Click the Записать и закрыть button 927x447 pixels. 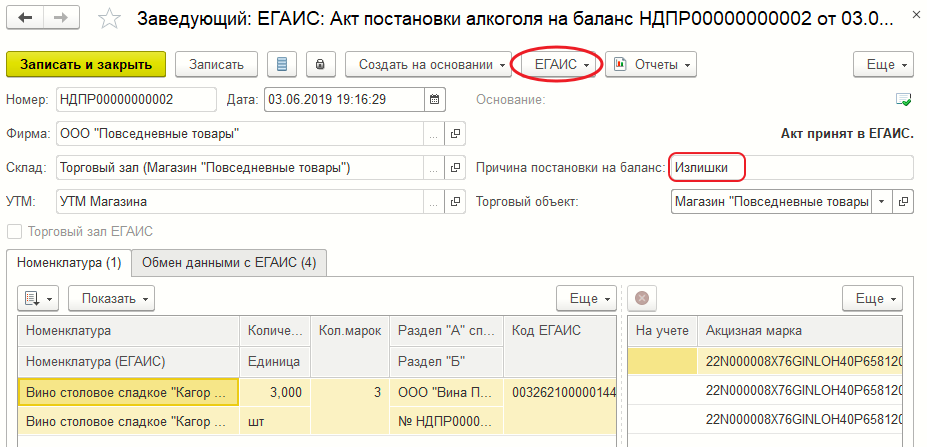click(x=85, y=64)
